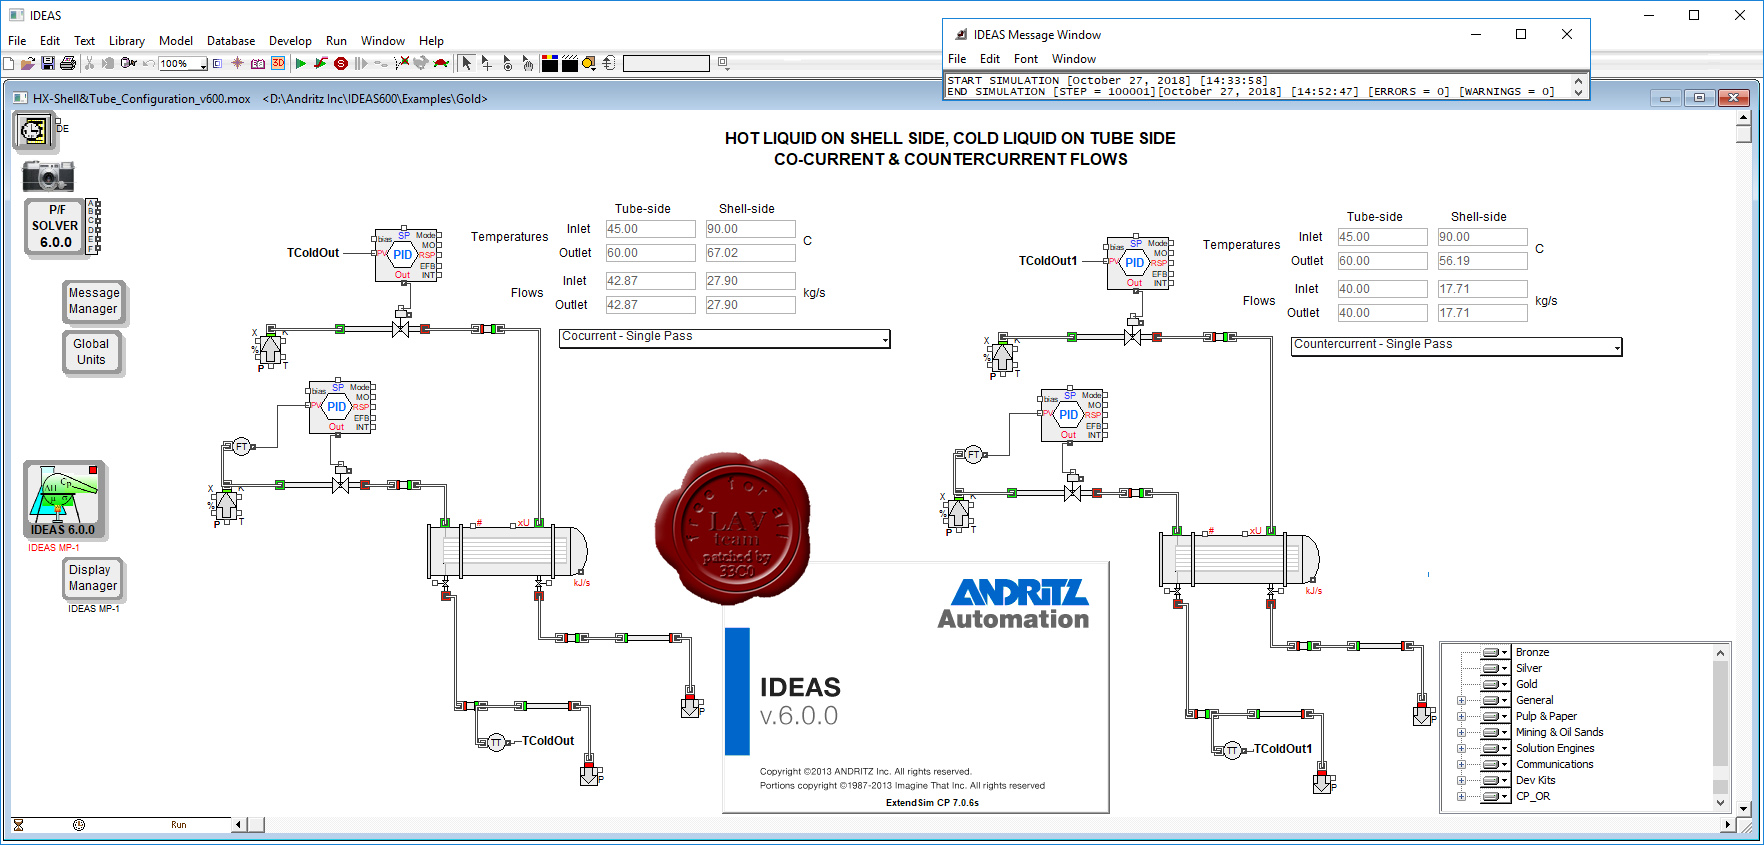Open the Develop menu

(290, 41)
